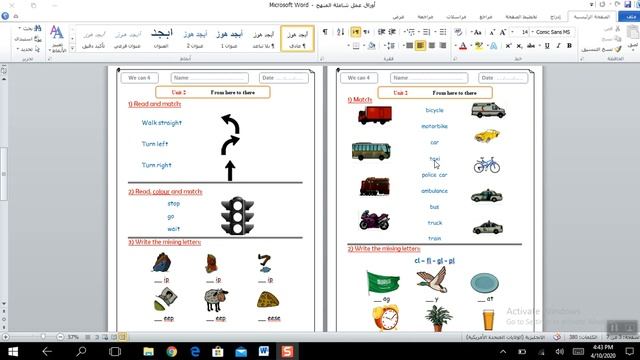This screenshot has height=360, width=640.
Task: Switch to the Insert ribbon tab
Action: click(x=556, y=17)
